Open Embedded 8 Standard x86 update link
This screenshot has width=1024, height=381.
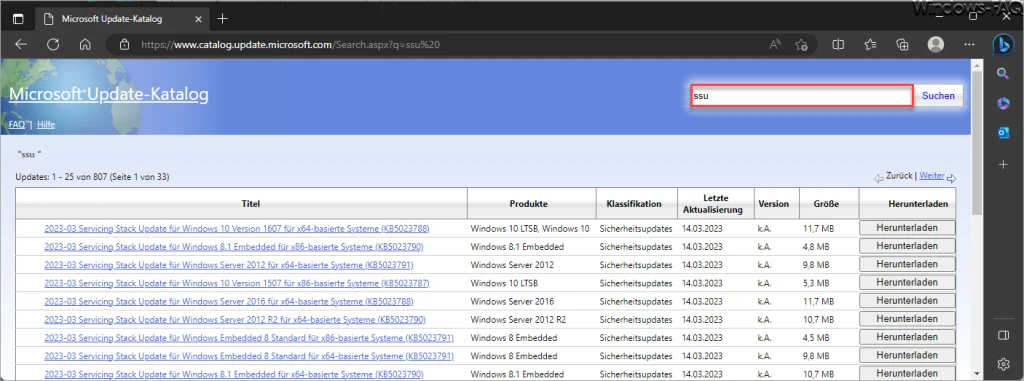pyautogui.click(x=249, y=339)
